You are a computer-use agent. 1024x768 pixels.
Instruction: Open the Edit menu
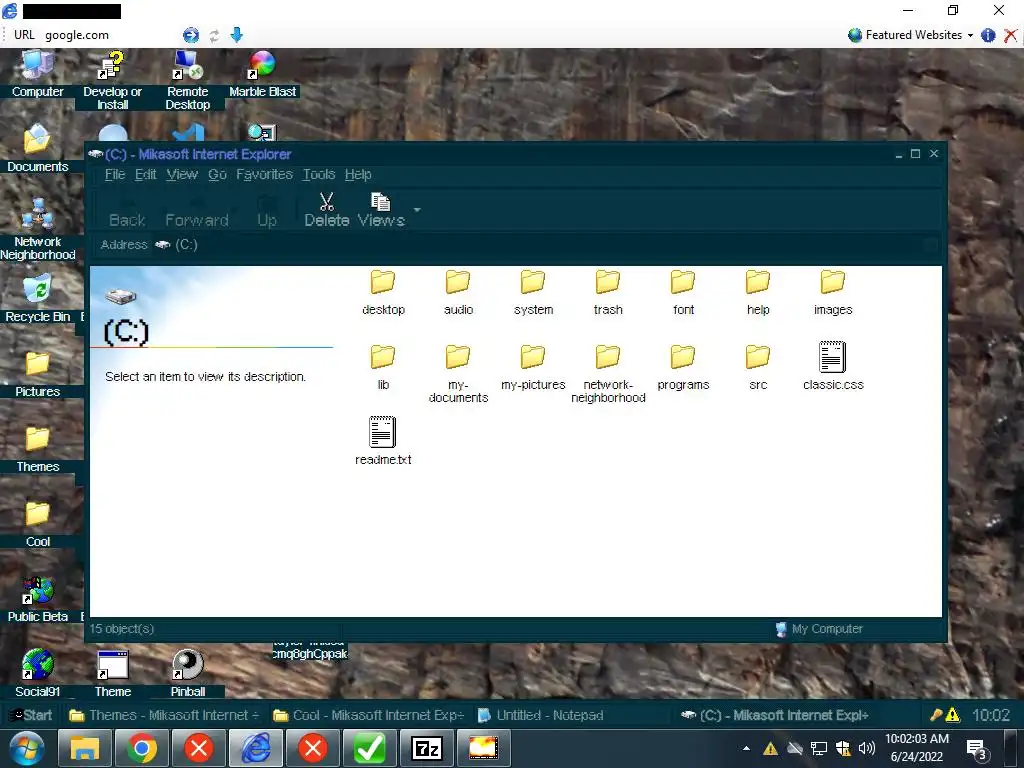click(x=146, y=174)
